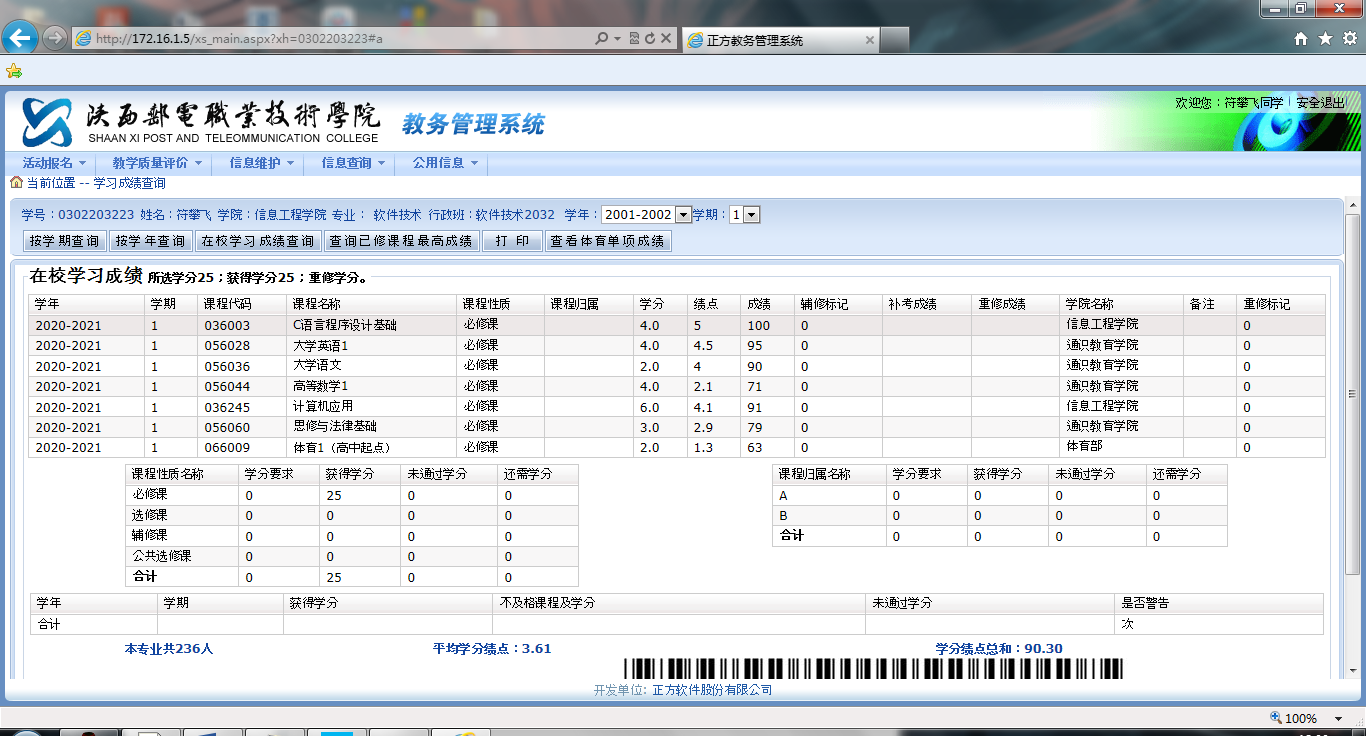1366x736 pixels.
Task: Click the 在校学习成绩查询 button
Action: [x=258, y=241]
